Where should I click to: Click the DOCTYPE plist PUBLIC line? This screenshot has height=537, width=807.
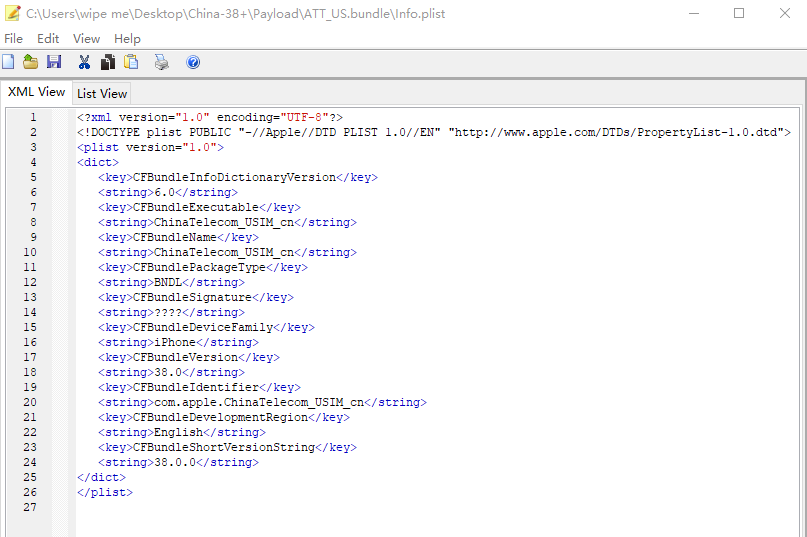pos(434,132)
